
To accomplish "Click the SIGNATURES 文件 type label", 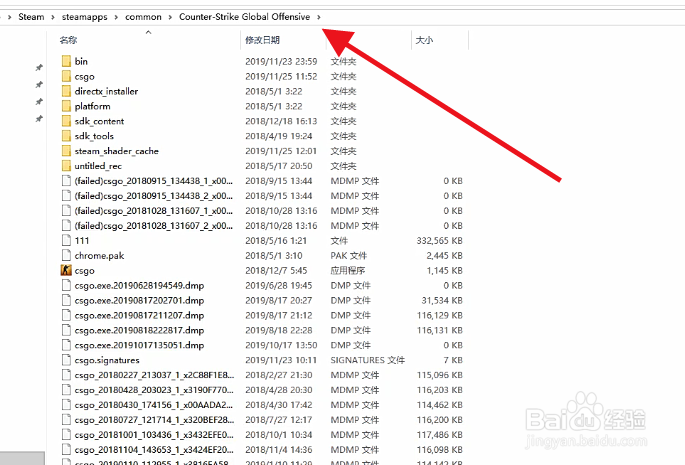I will pyautogui.click(x=367, y=360).
